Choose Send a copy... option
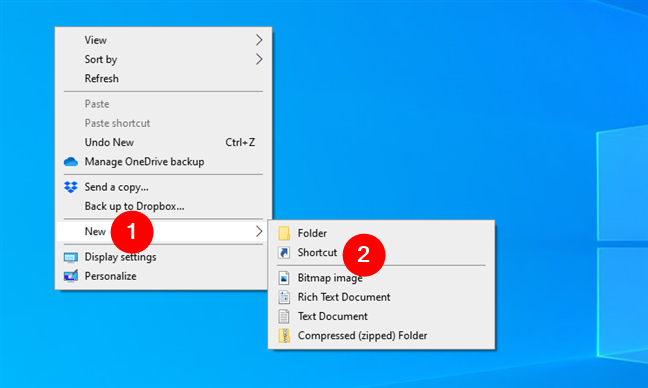This screenshot has width=648, height=388. [x=164, y=187]
